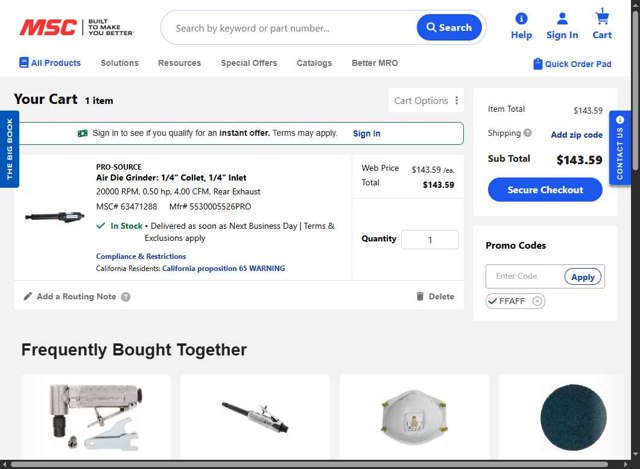Open the All Products menu
The width and height of the screenshot is (640, 469).
(x=50, y=63)
